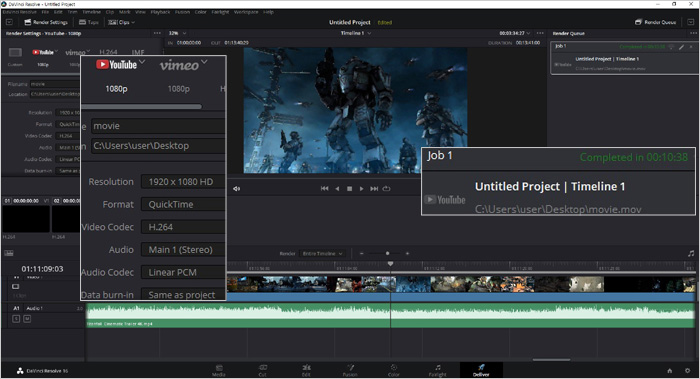Switch to the Deliver page
700x379 pixels.
pos(481,370)
